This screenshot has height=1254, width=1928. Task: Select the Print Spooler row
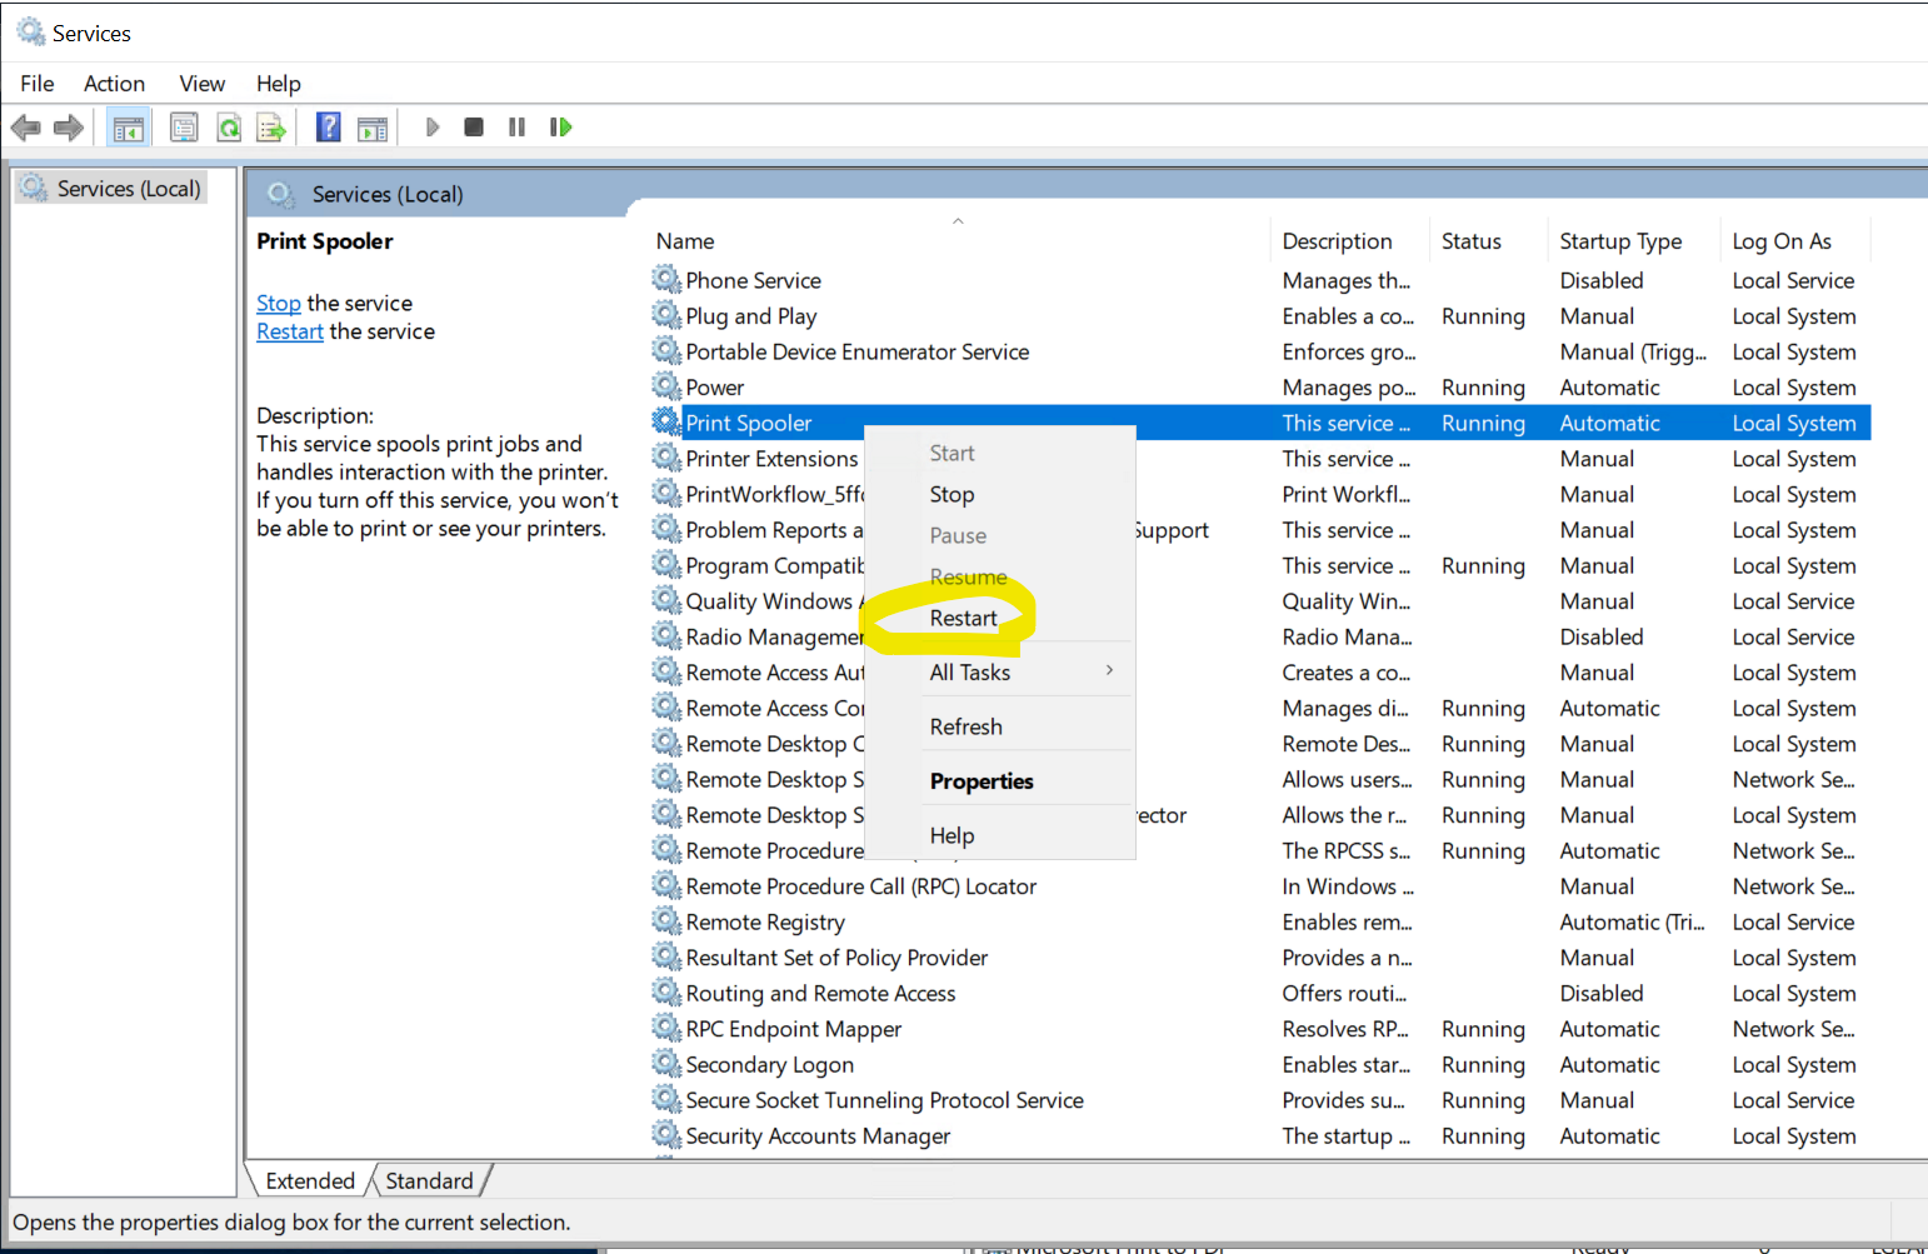(x=1260, y=423)
